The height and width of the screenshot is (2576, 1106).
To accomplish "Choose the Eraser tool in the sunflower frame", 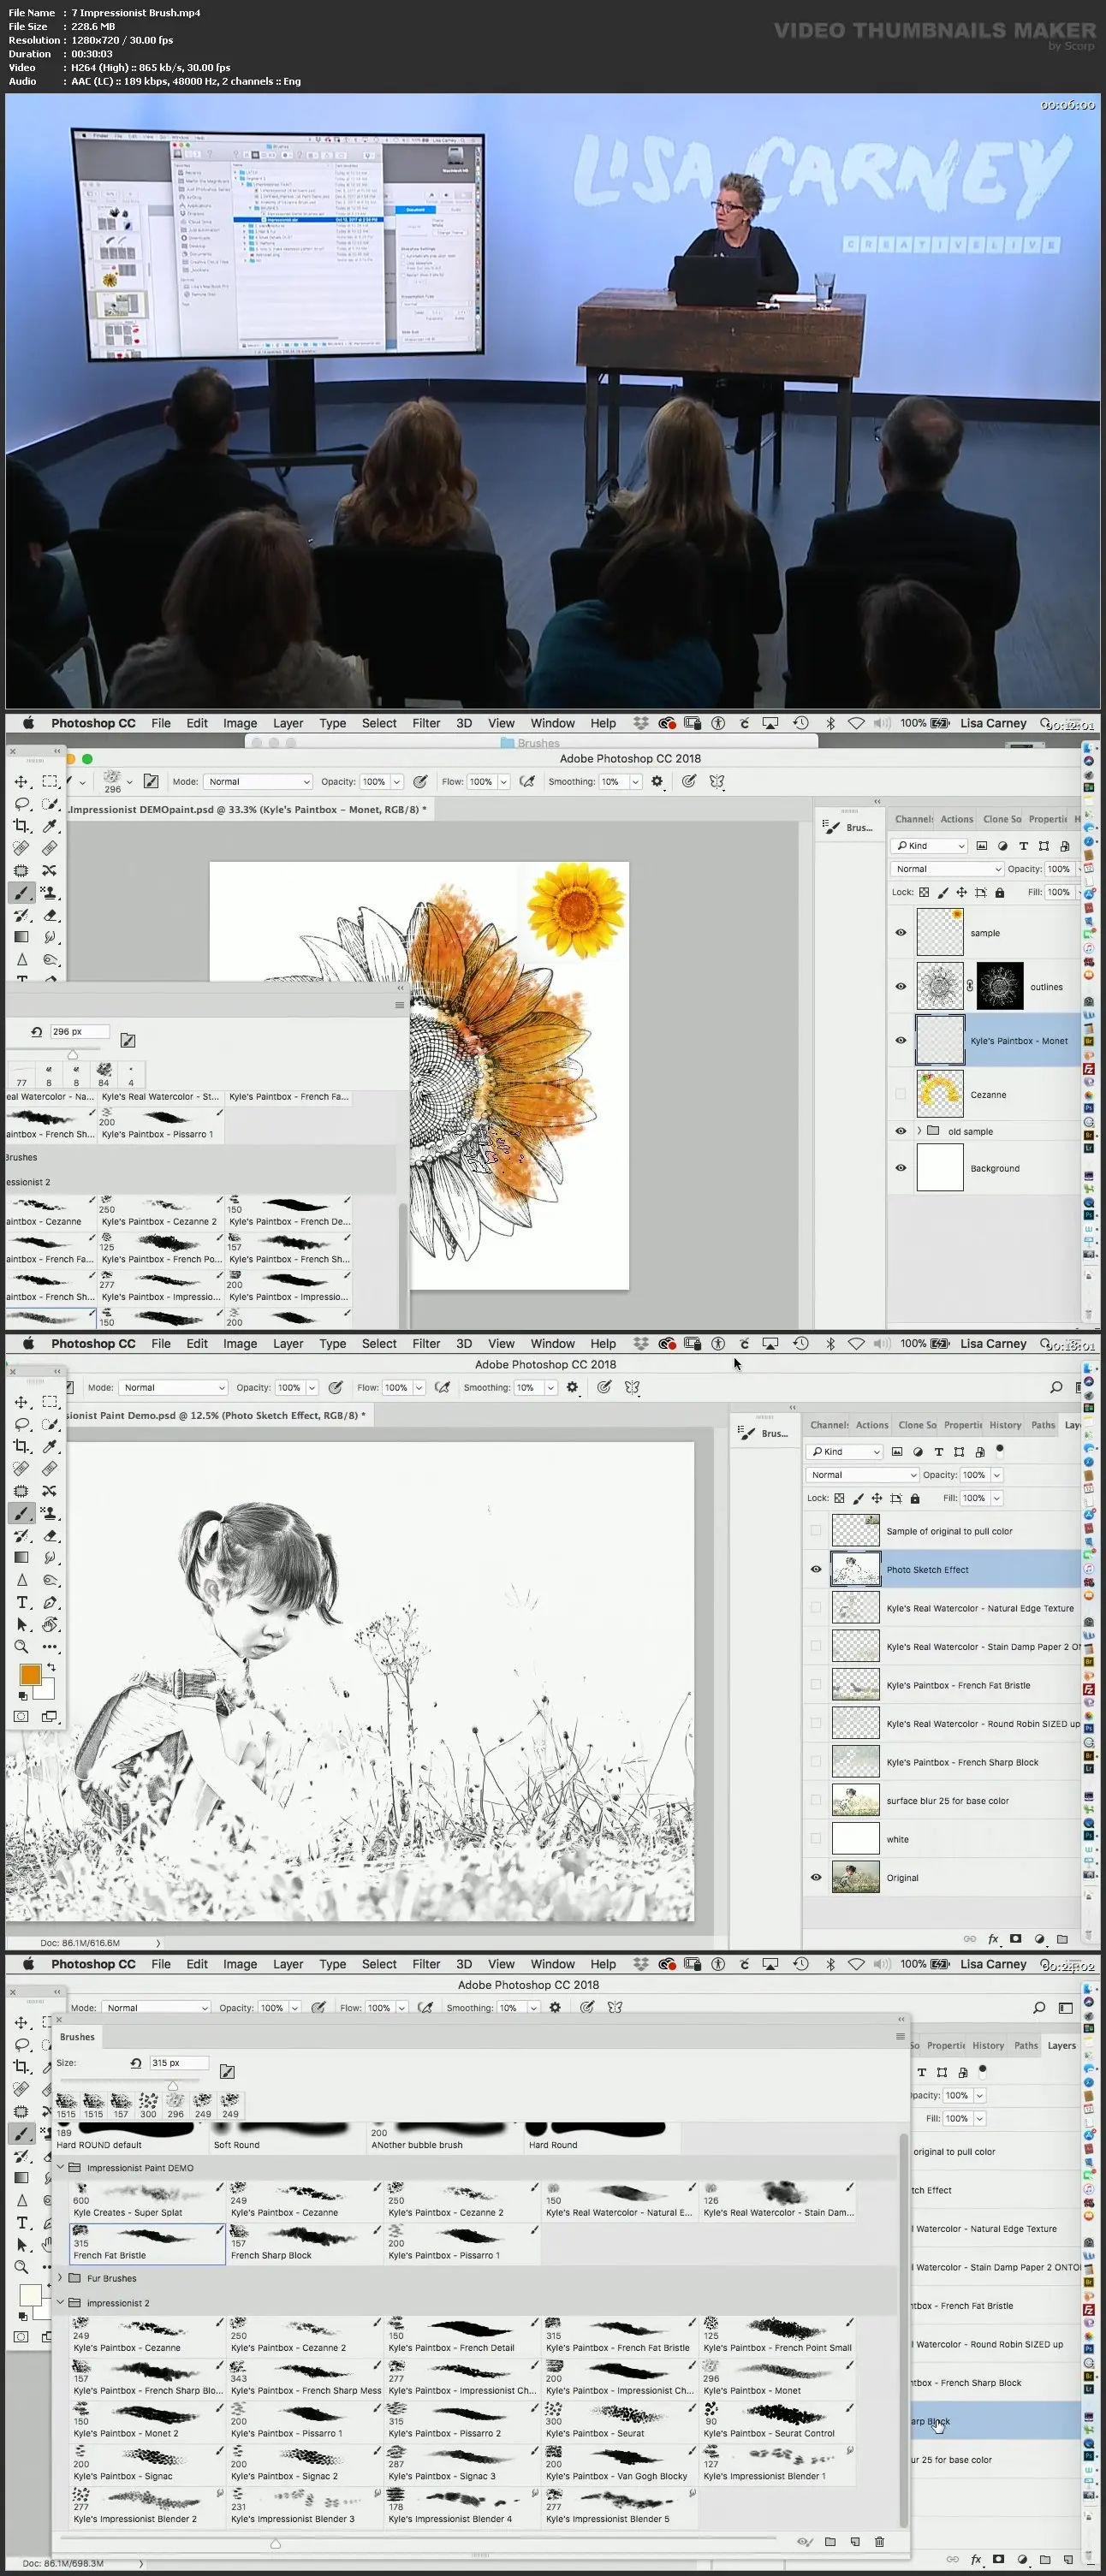I will [50, 915].
